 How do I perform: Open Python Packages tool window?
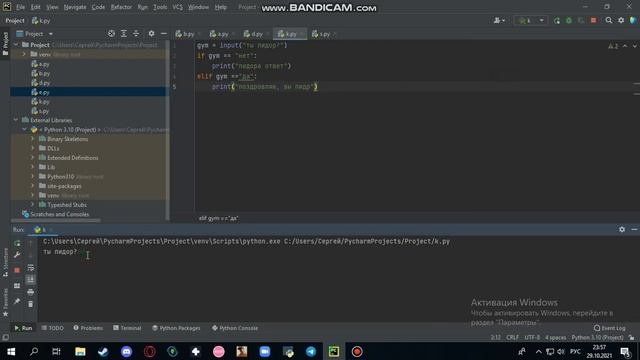point(176,328)
